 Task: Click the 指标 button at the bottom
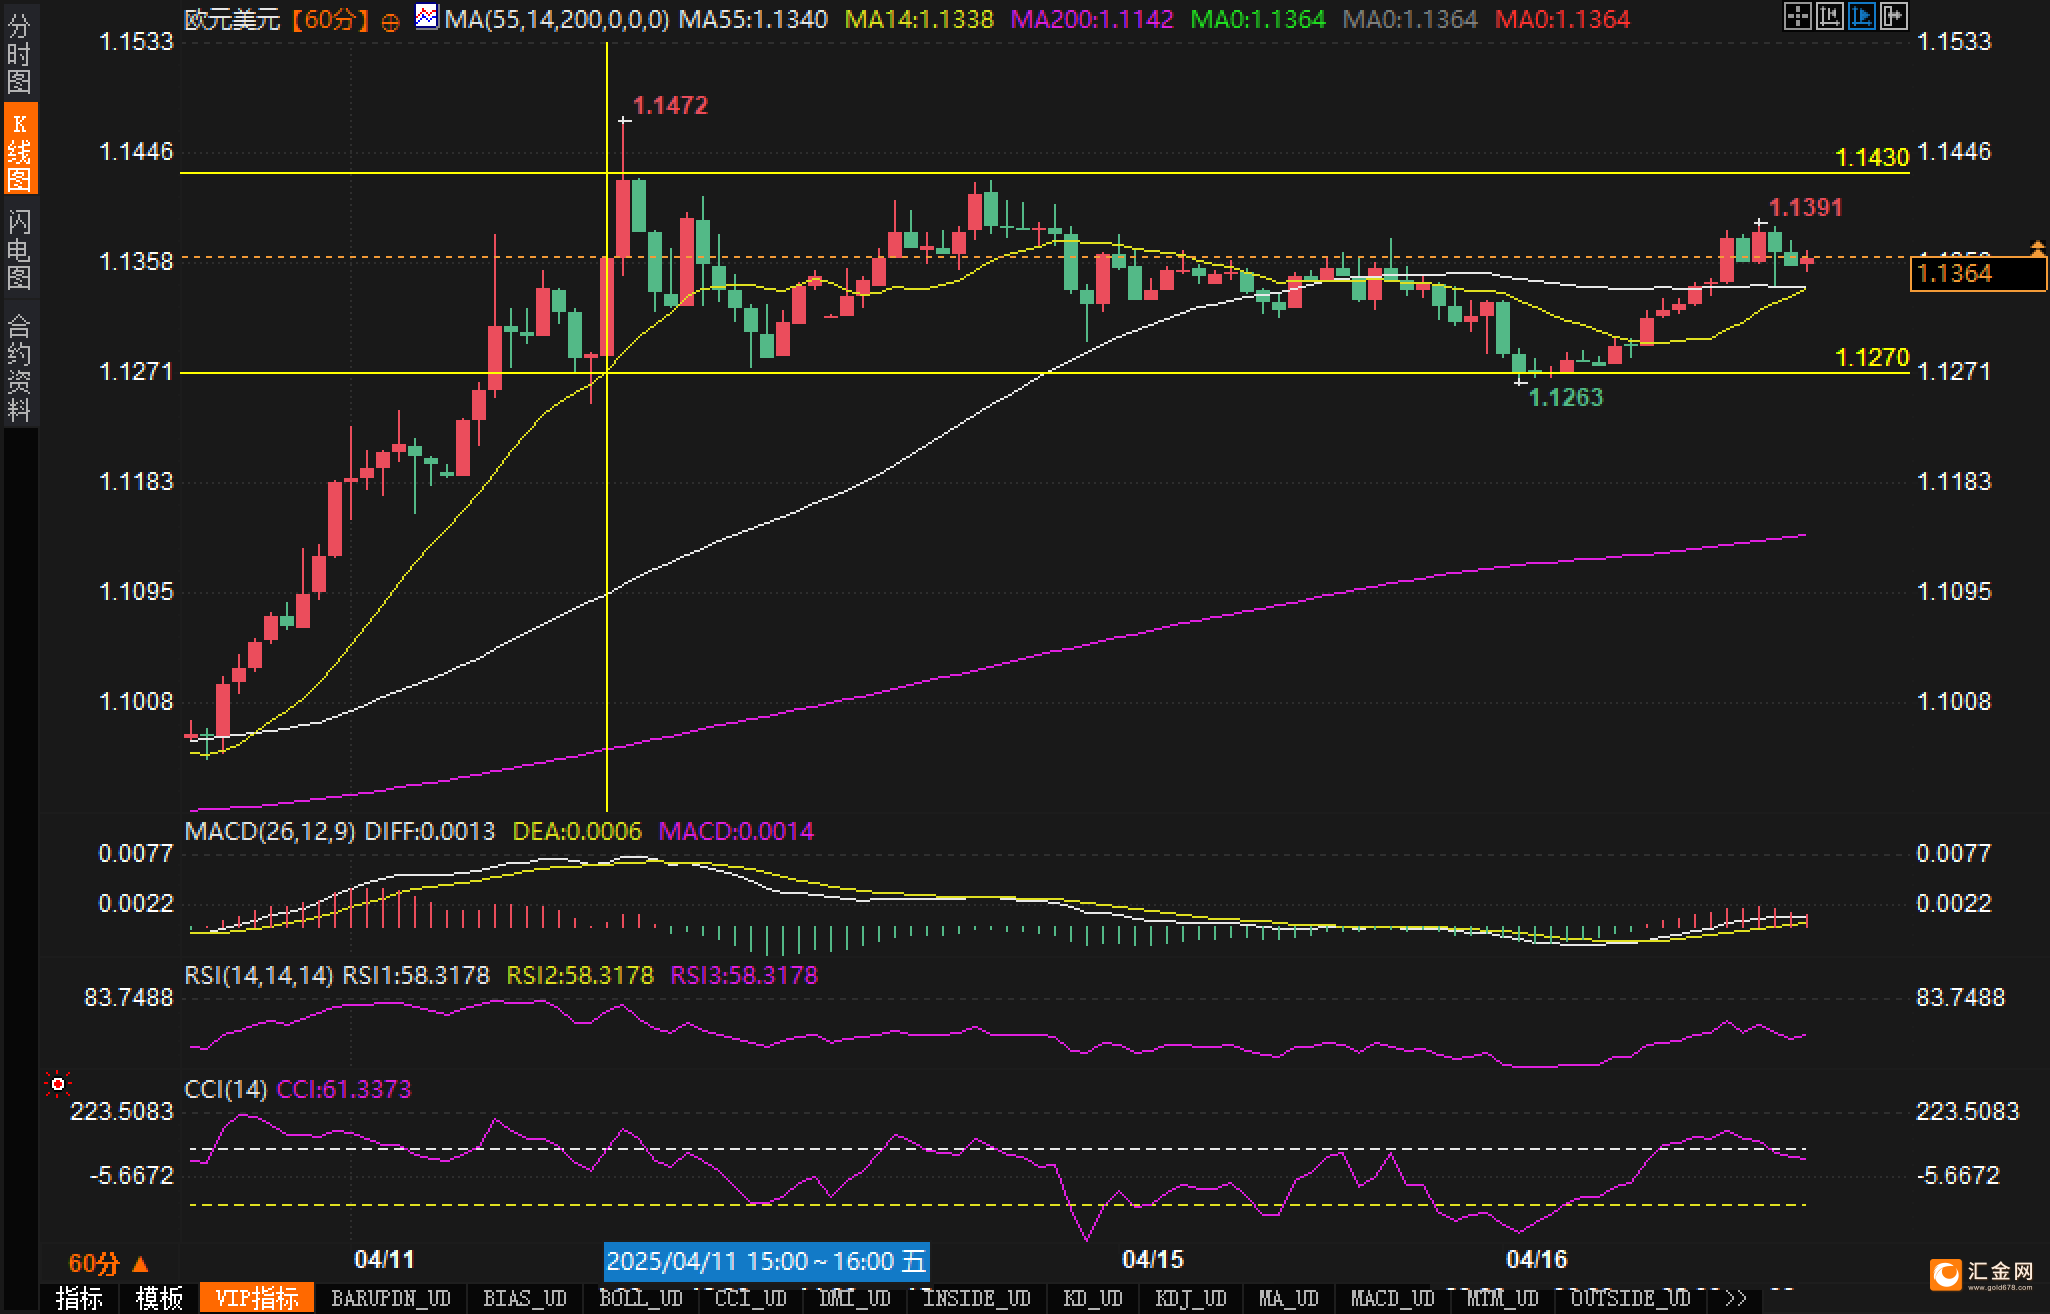80,1299
